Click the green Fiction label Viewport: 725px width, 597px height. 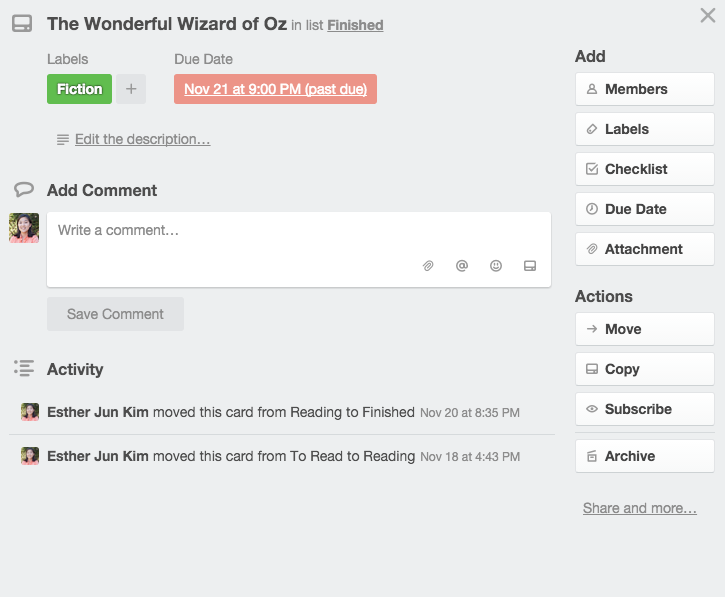(x=79, y=89)
